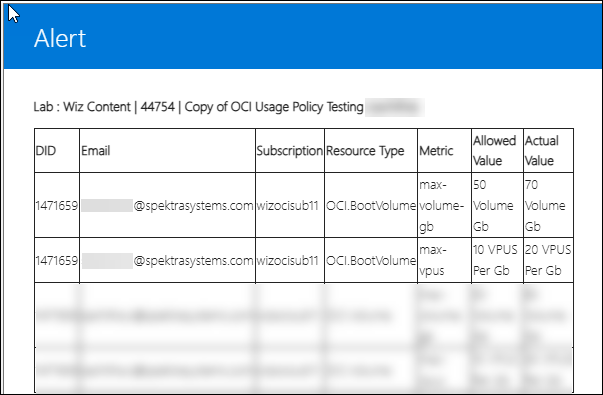Screen dimensions: 603x395
Task: Click the Actual Value column header
Action: click(542, 150)
